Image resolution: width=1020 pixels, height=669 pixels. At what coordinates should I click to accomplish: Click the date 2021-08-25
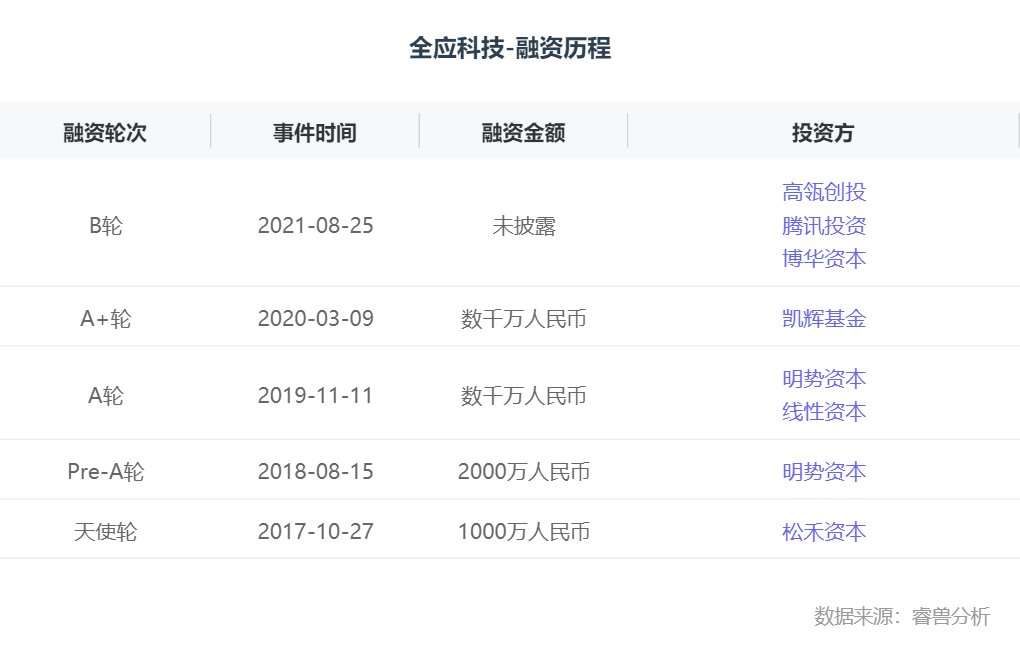pyautogui.click(x=315, y=226)
